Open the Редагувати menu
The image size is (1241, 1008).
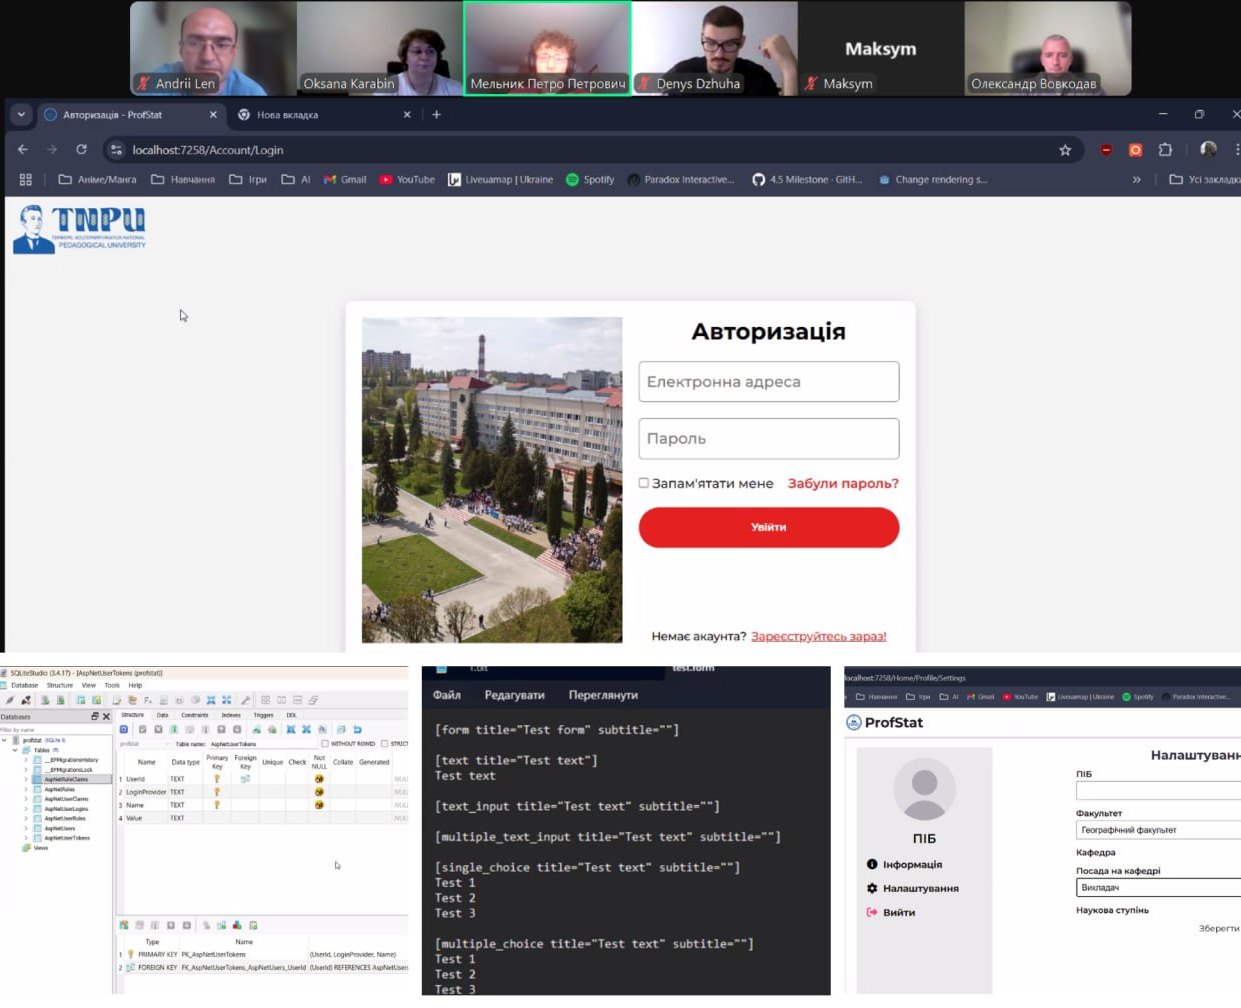pos(514,695)
